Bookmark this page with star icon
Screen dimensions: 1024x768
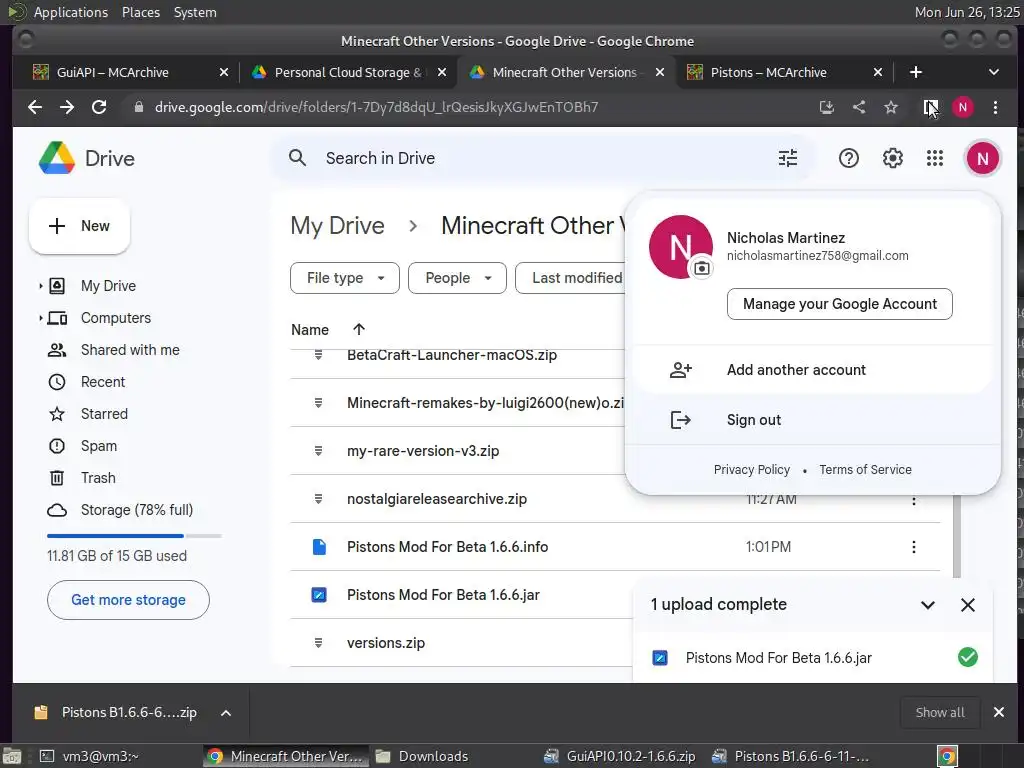891,107
